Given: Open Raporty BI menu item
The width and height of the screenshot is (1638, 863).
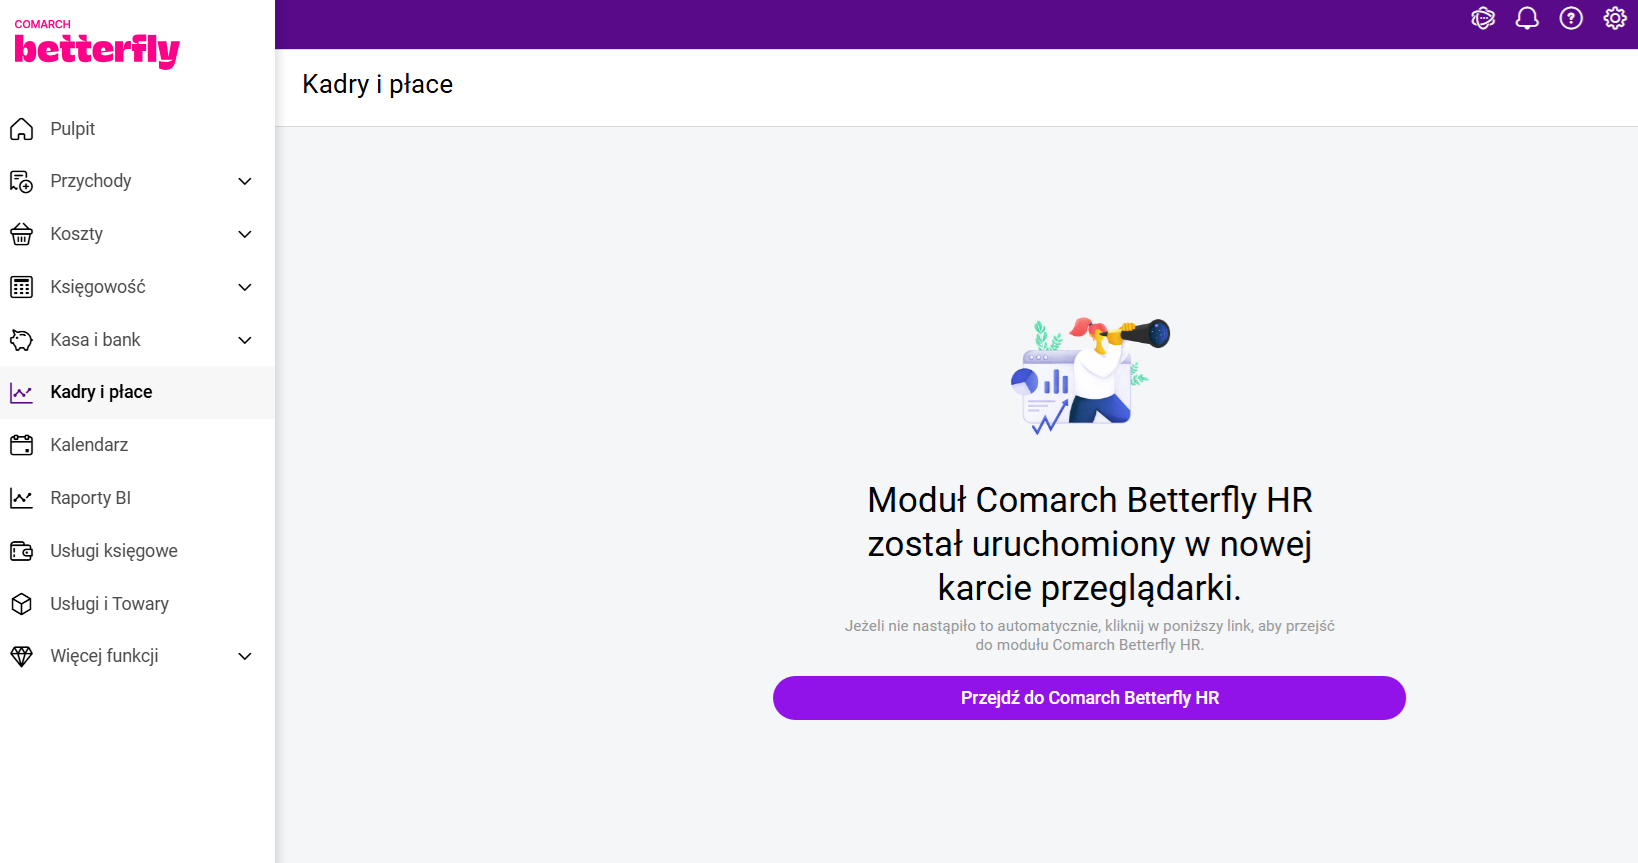Looking at the screenshot, I should (90, 498).
